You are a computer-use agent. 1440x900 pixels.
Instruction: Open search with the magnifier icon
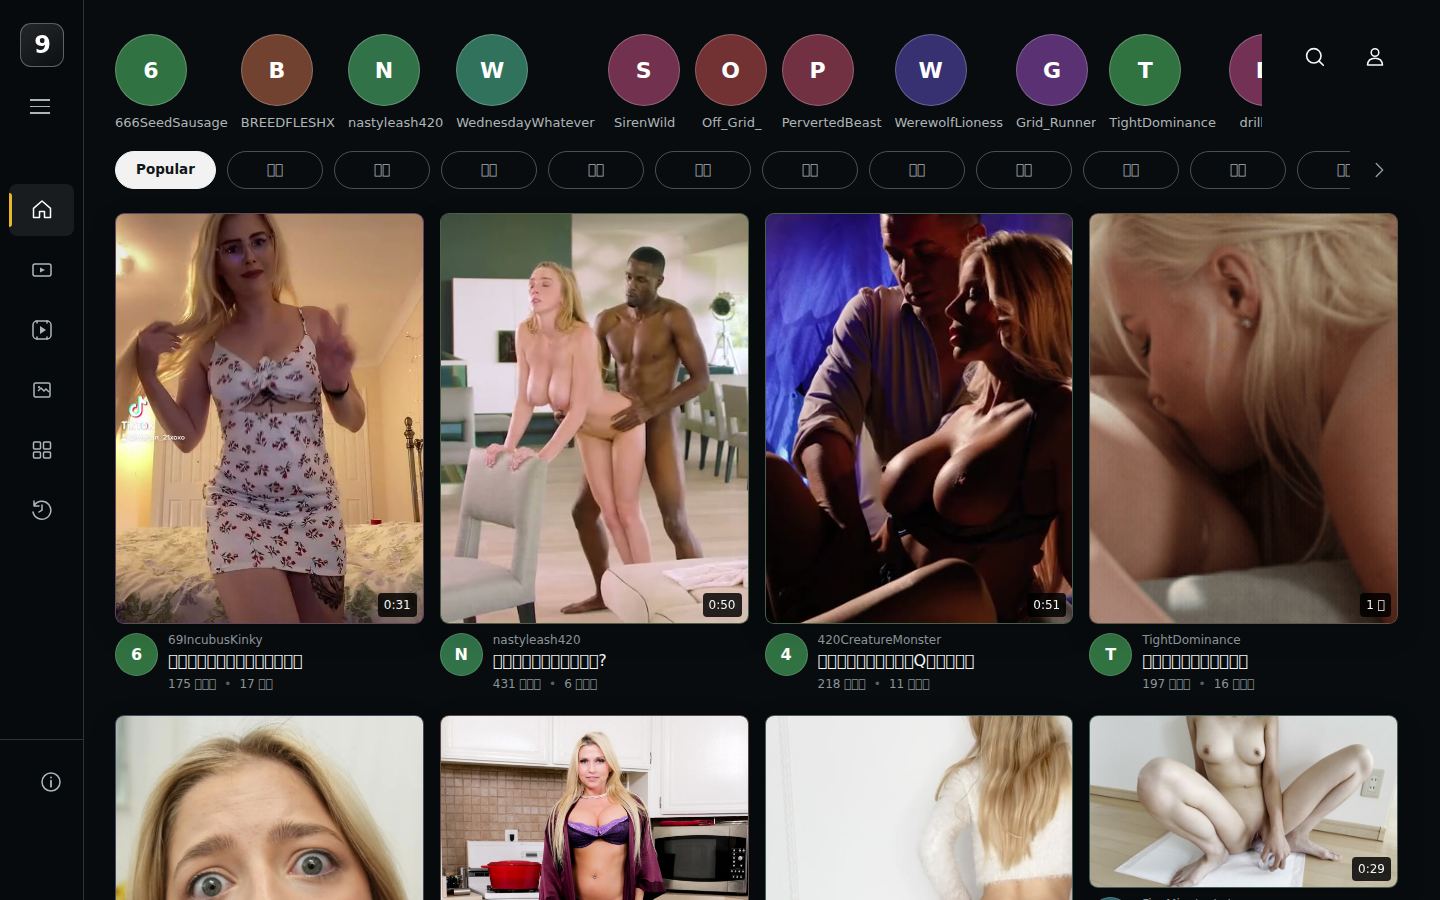tap(1315, 57)
